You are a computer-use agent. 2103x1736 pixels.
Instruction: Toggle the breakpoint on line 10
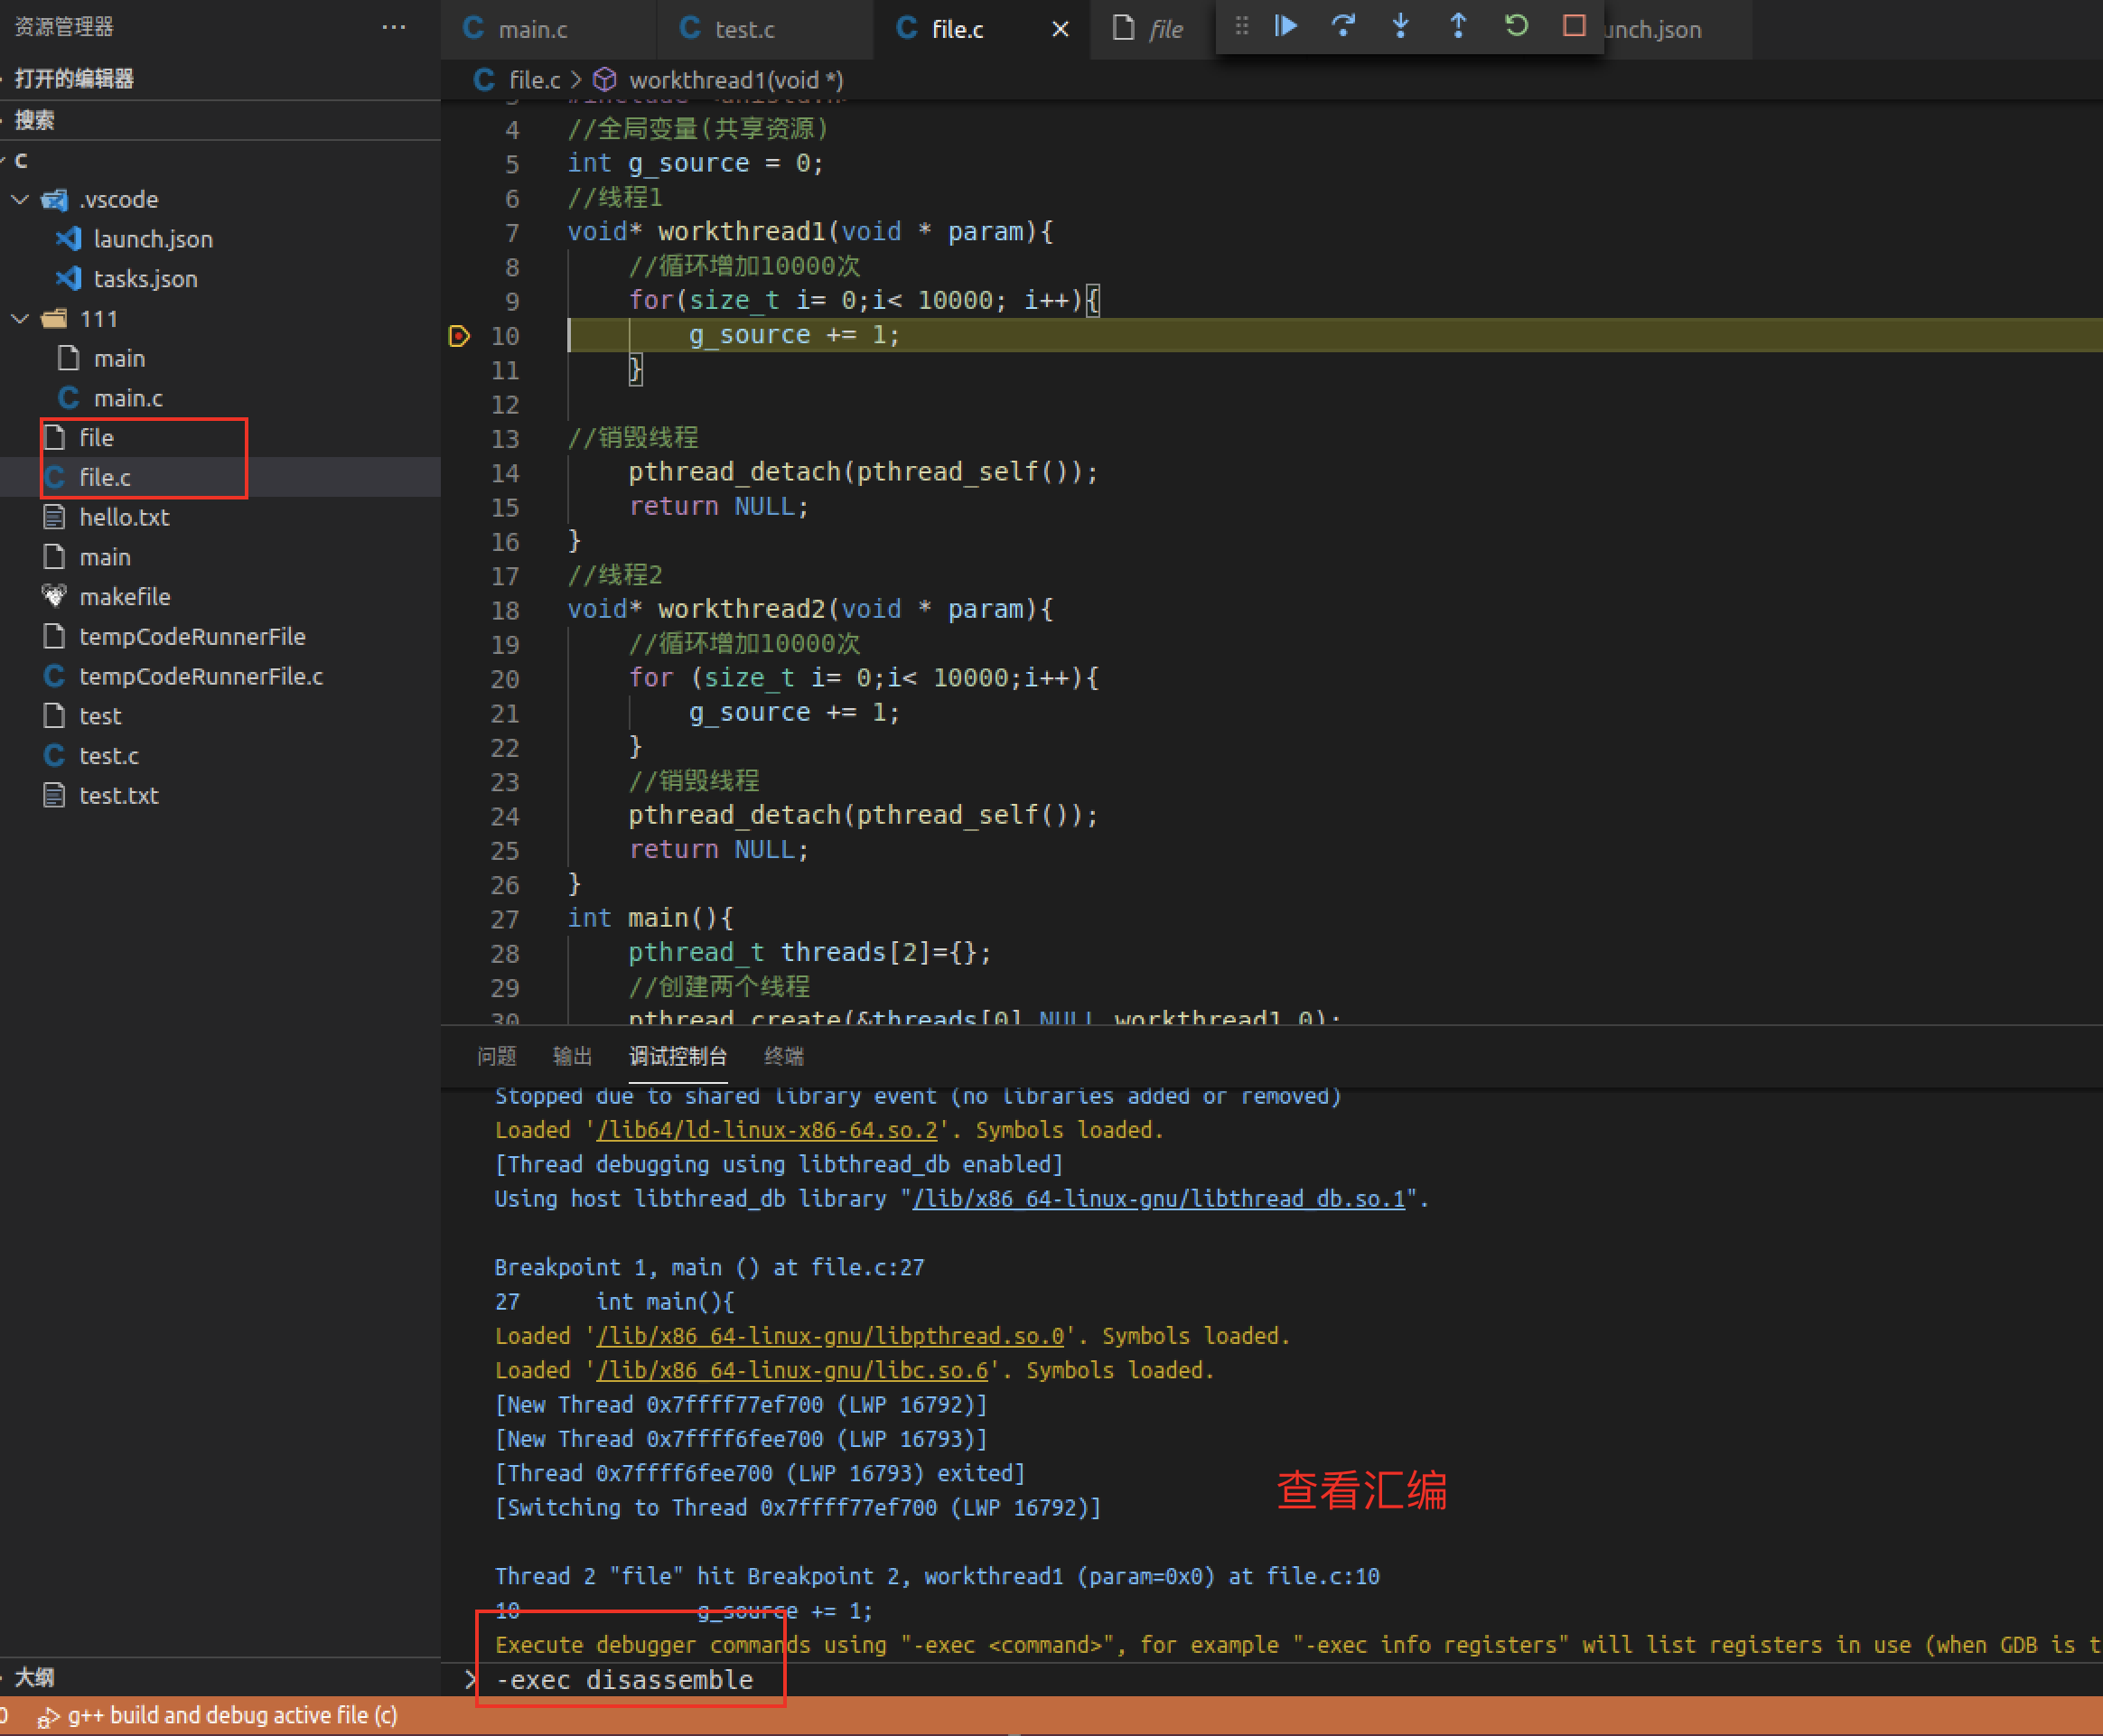coord(459,336)
